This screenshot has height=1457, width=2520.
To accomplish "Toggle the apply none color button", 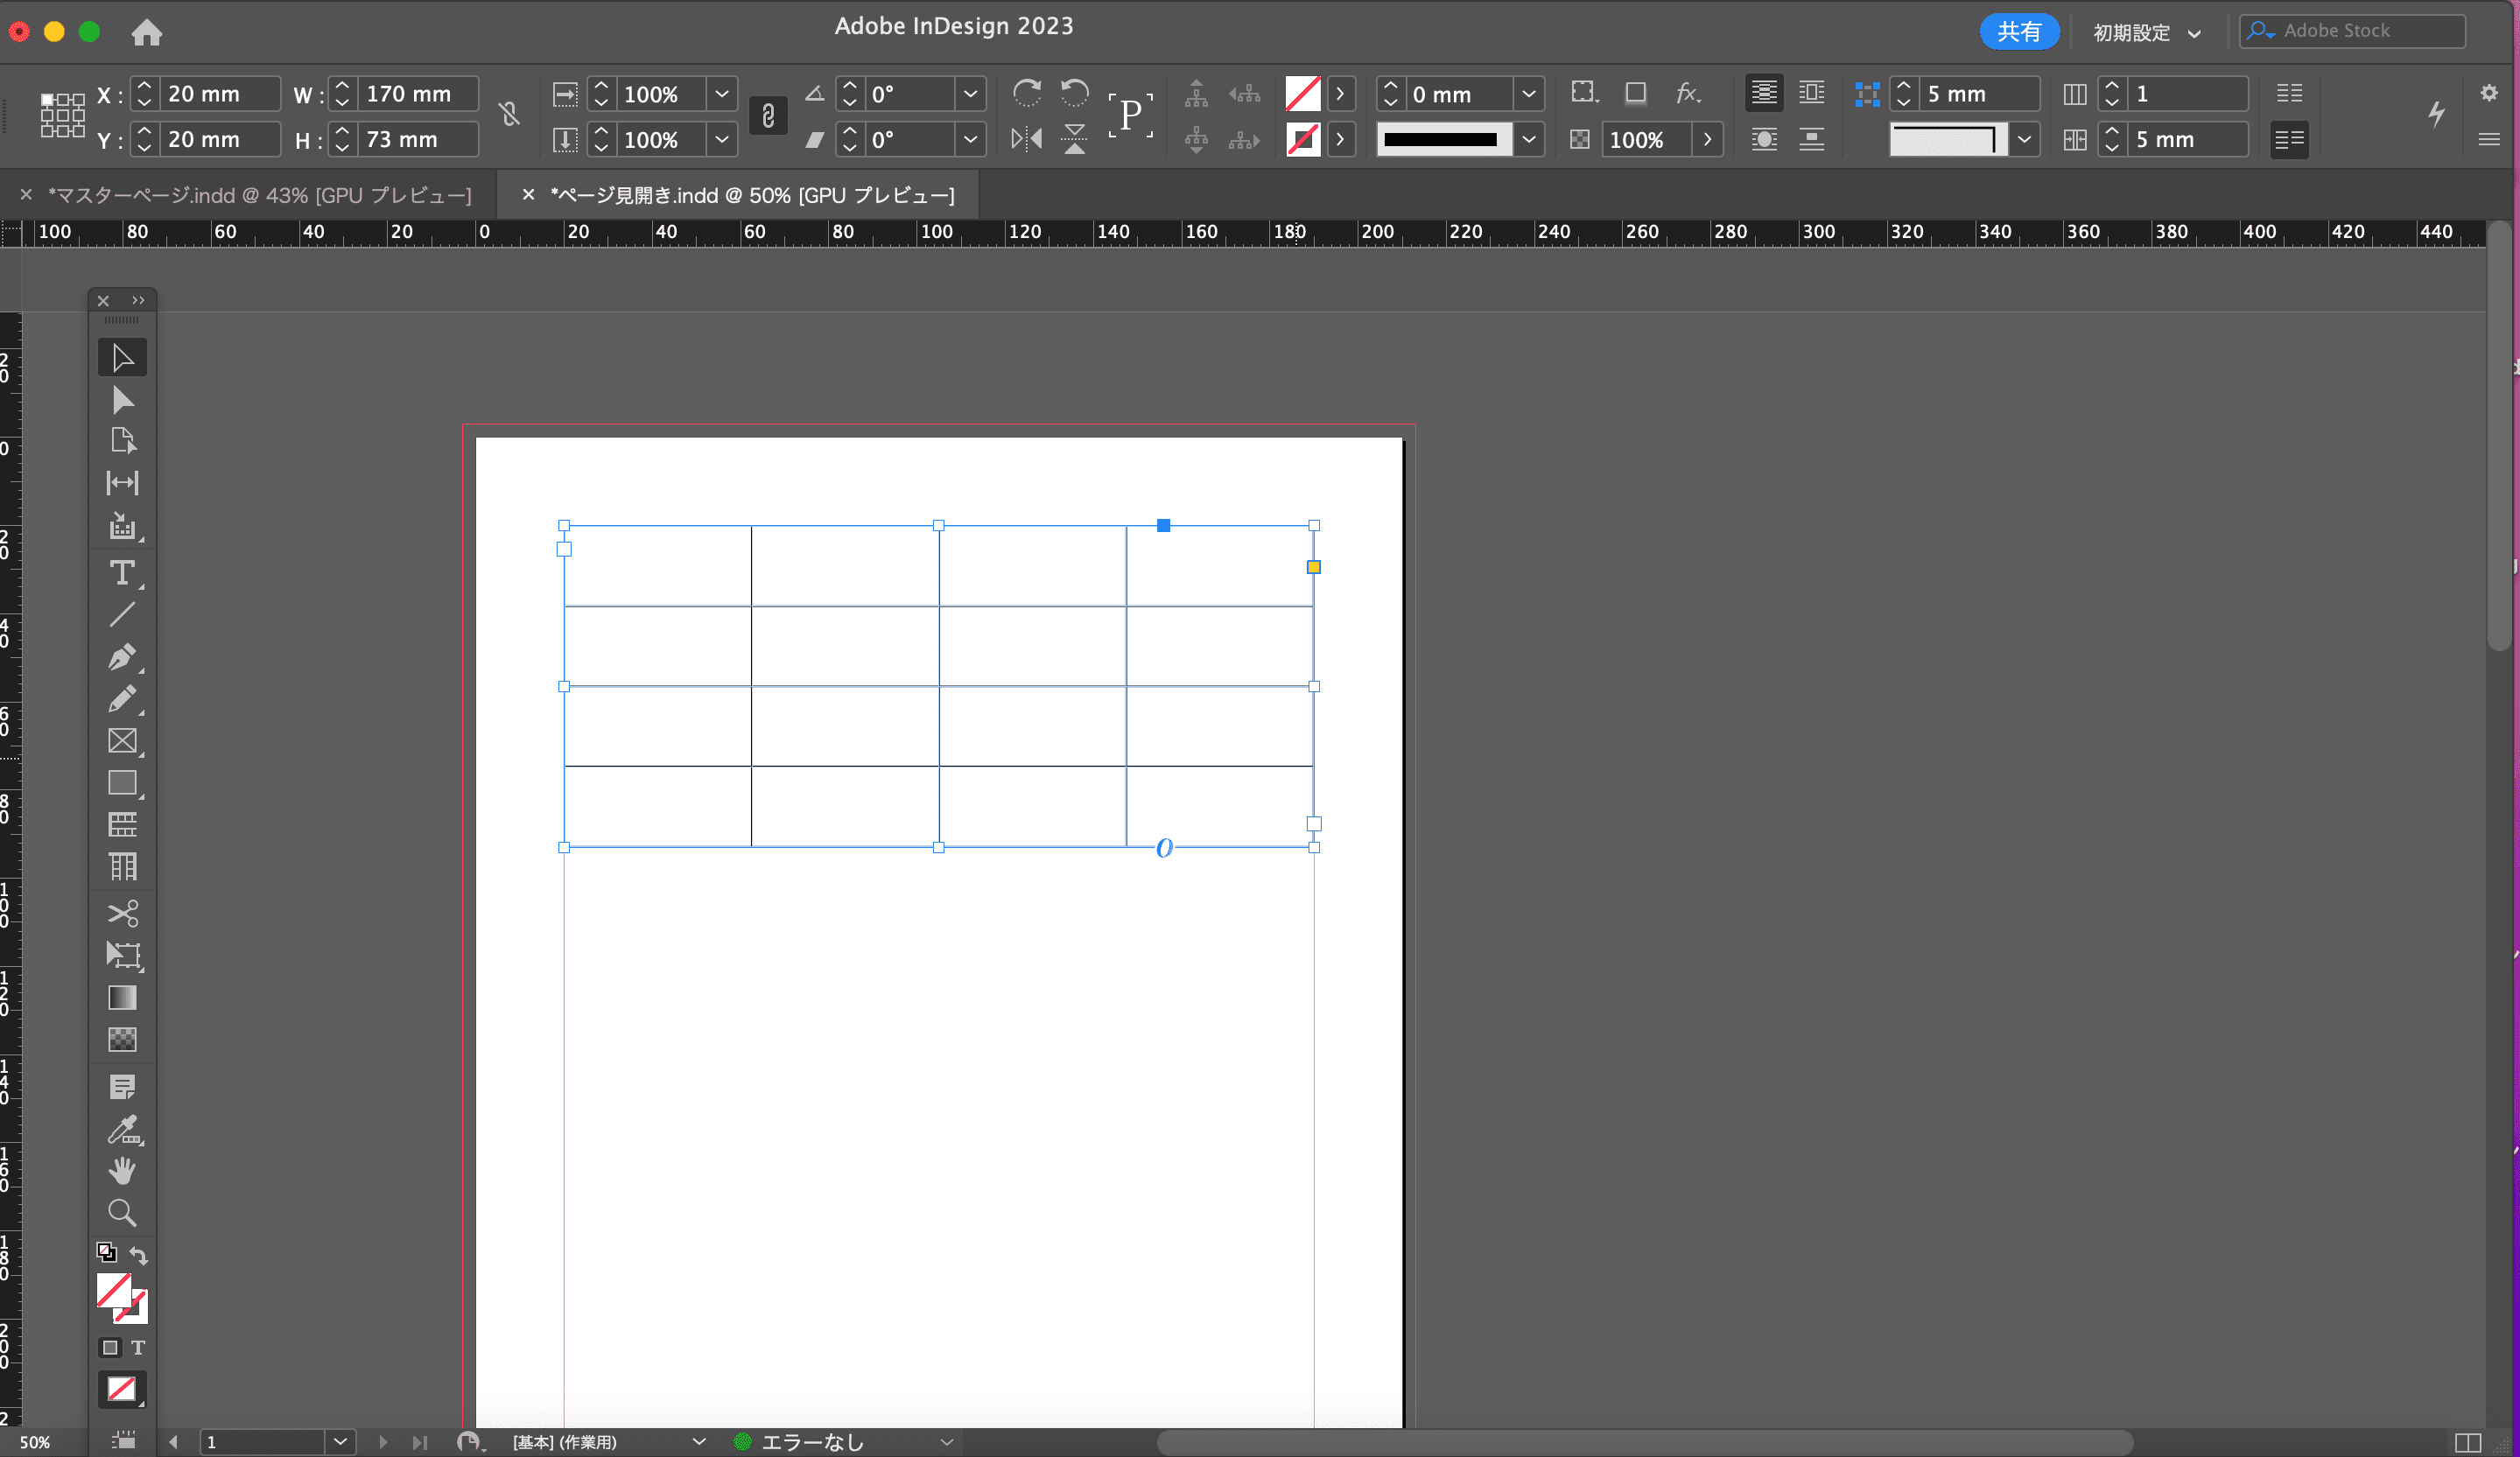I will click(122, 1389).
